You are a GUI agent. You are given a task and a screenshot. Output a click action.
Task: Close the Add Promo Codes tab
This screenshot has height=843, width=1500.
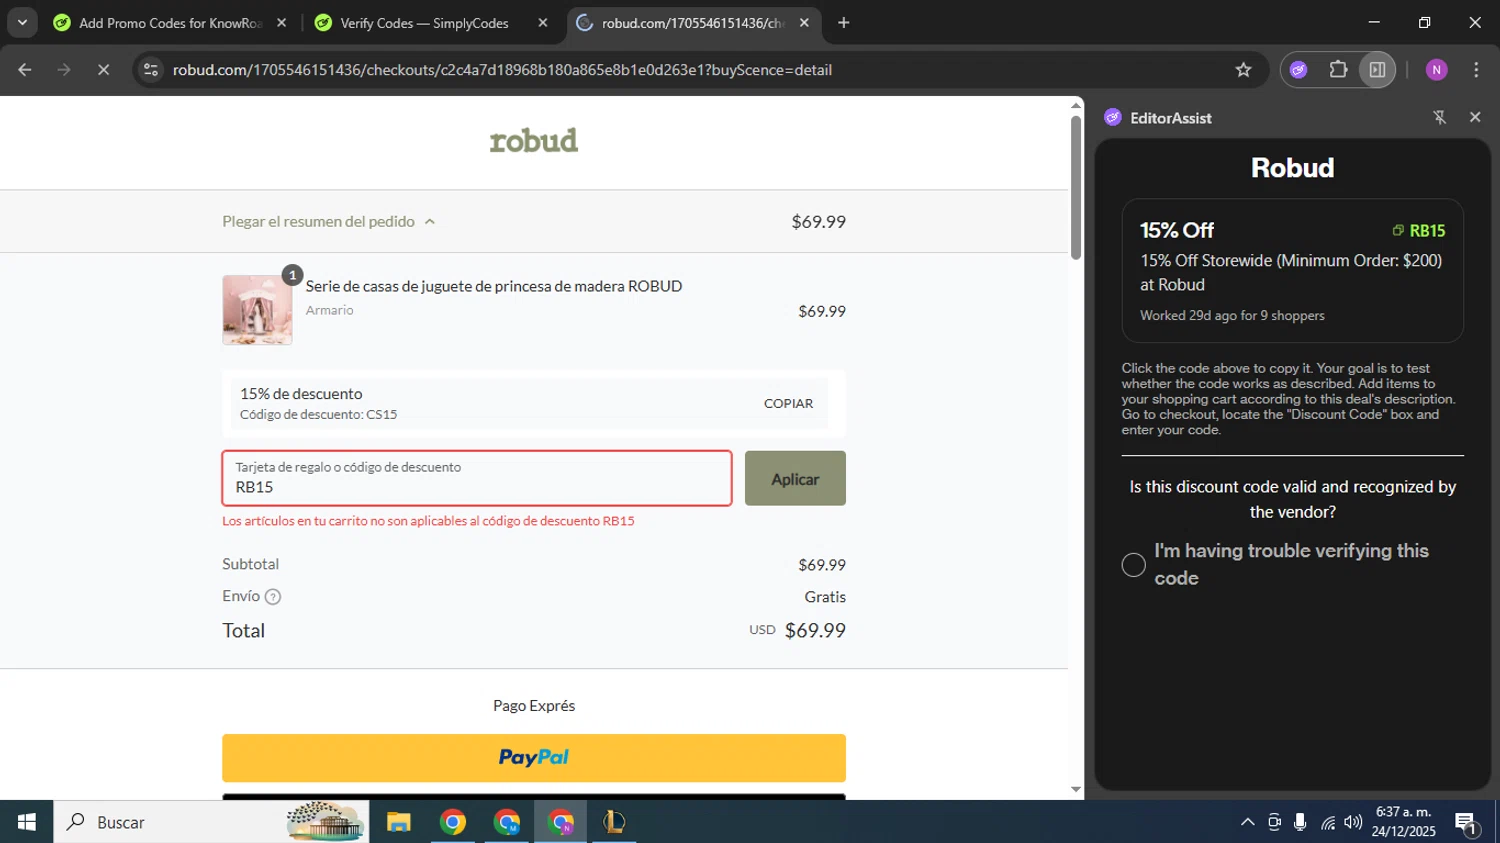click(281, 23)
